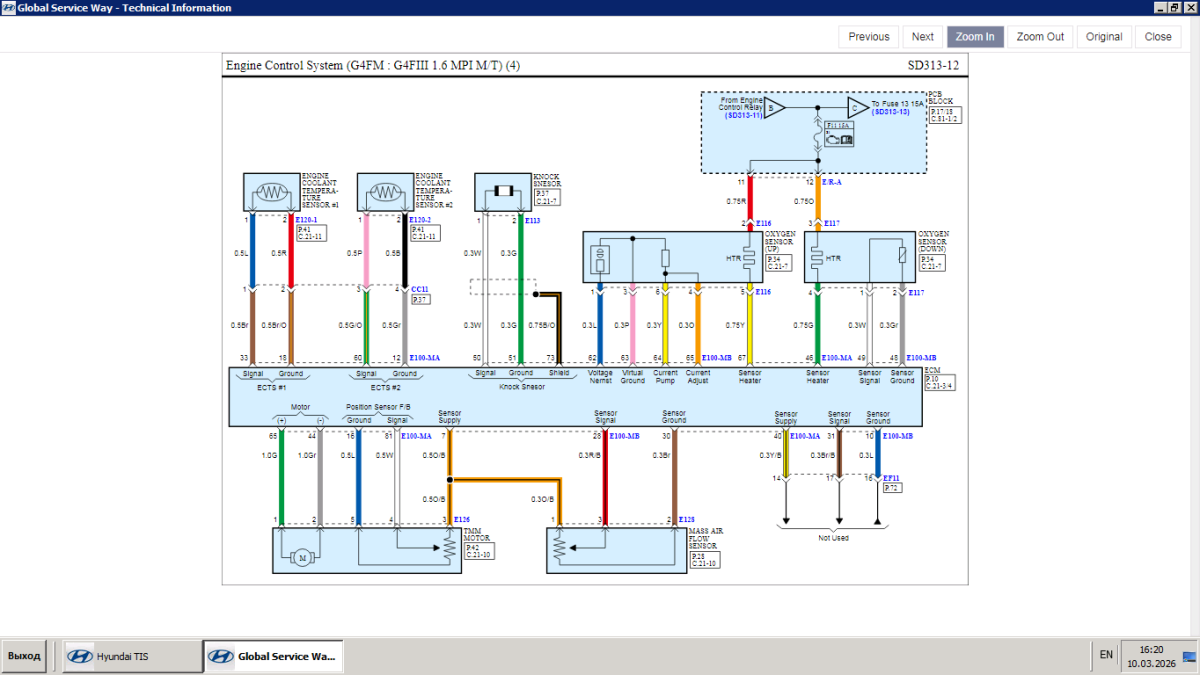Click the 'OXYGEN SENSOR (UP)' label
This screenshot has height=675, width=1200.
coord(779,242)
